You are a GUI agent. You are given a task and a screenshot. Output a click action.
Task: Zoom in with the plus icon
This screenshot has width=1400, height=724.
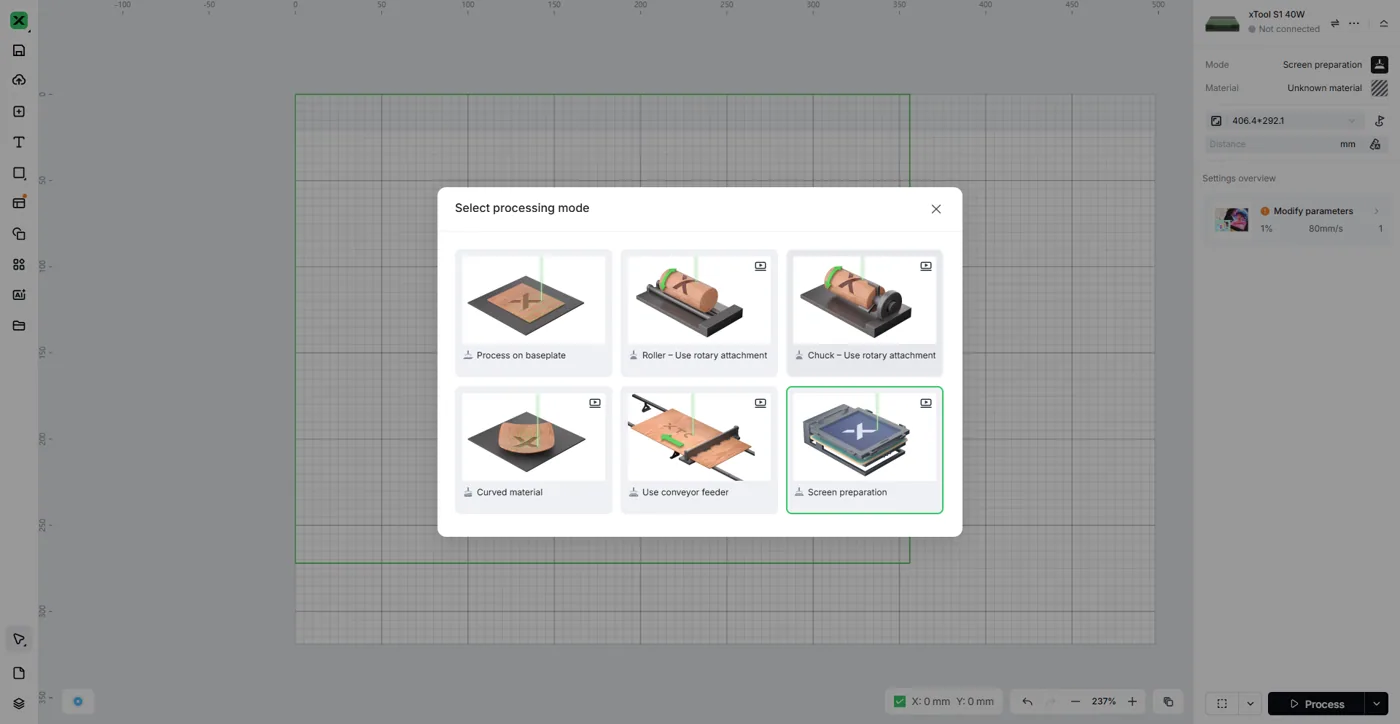click(1132, 702)
